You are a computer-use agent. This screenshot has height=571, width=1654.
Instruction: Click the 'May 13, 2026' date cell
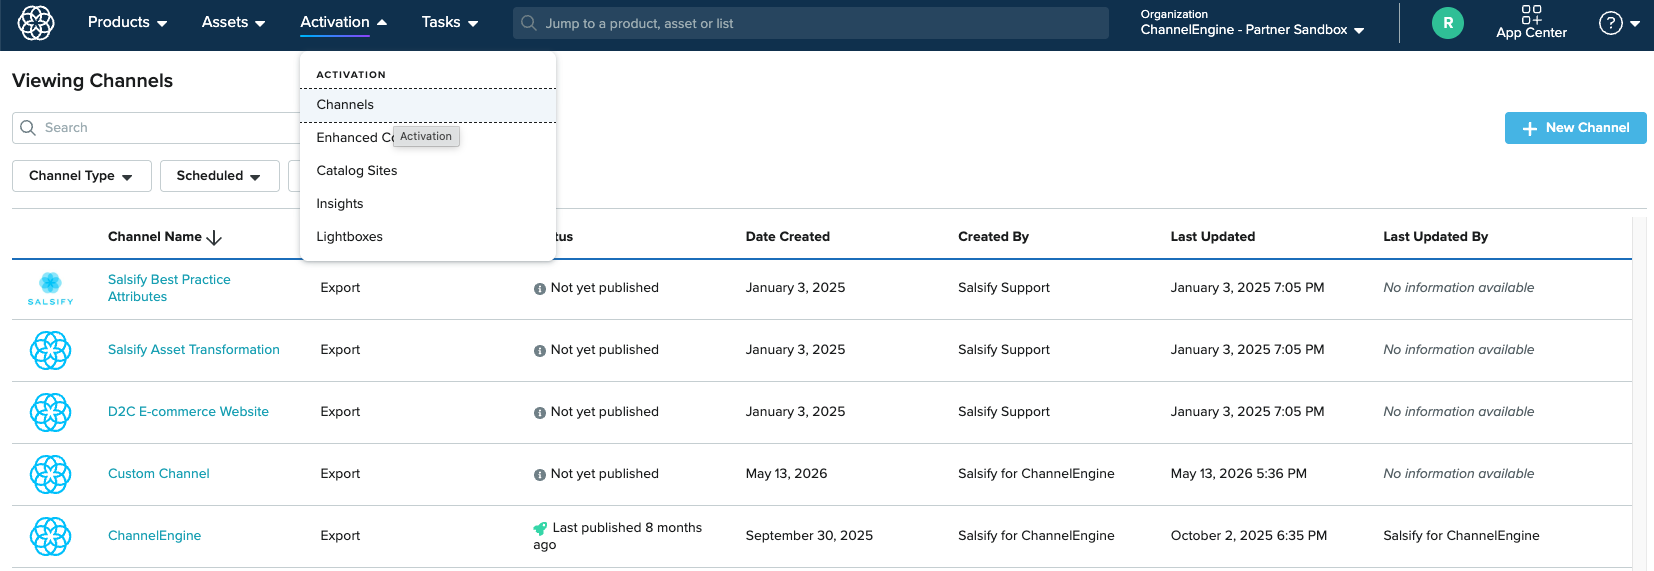[x=786, y=474]
